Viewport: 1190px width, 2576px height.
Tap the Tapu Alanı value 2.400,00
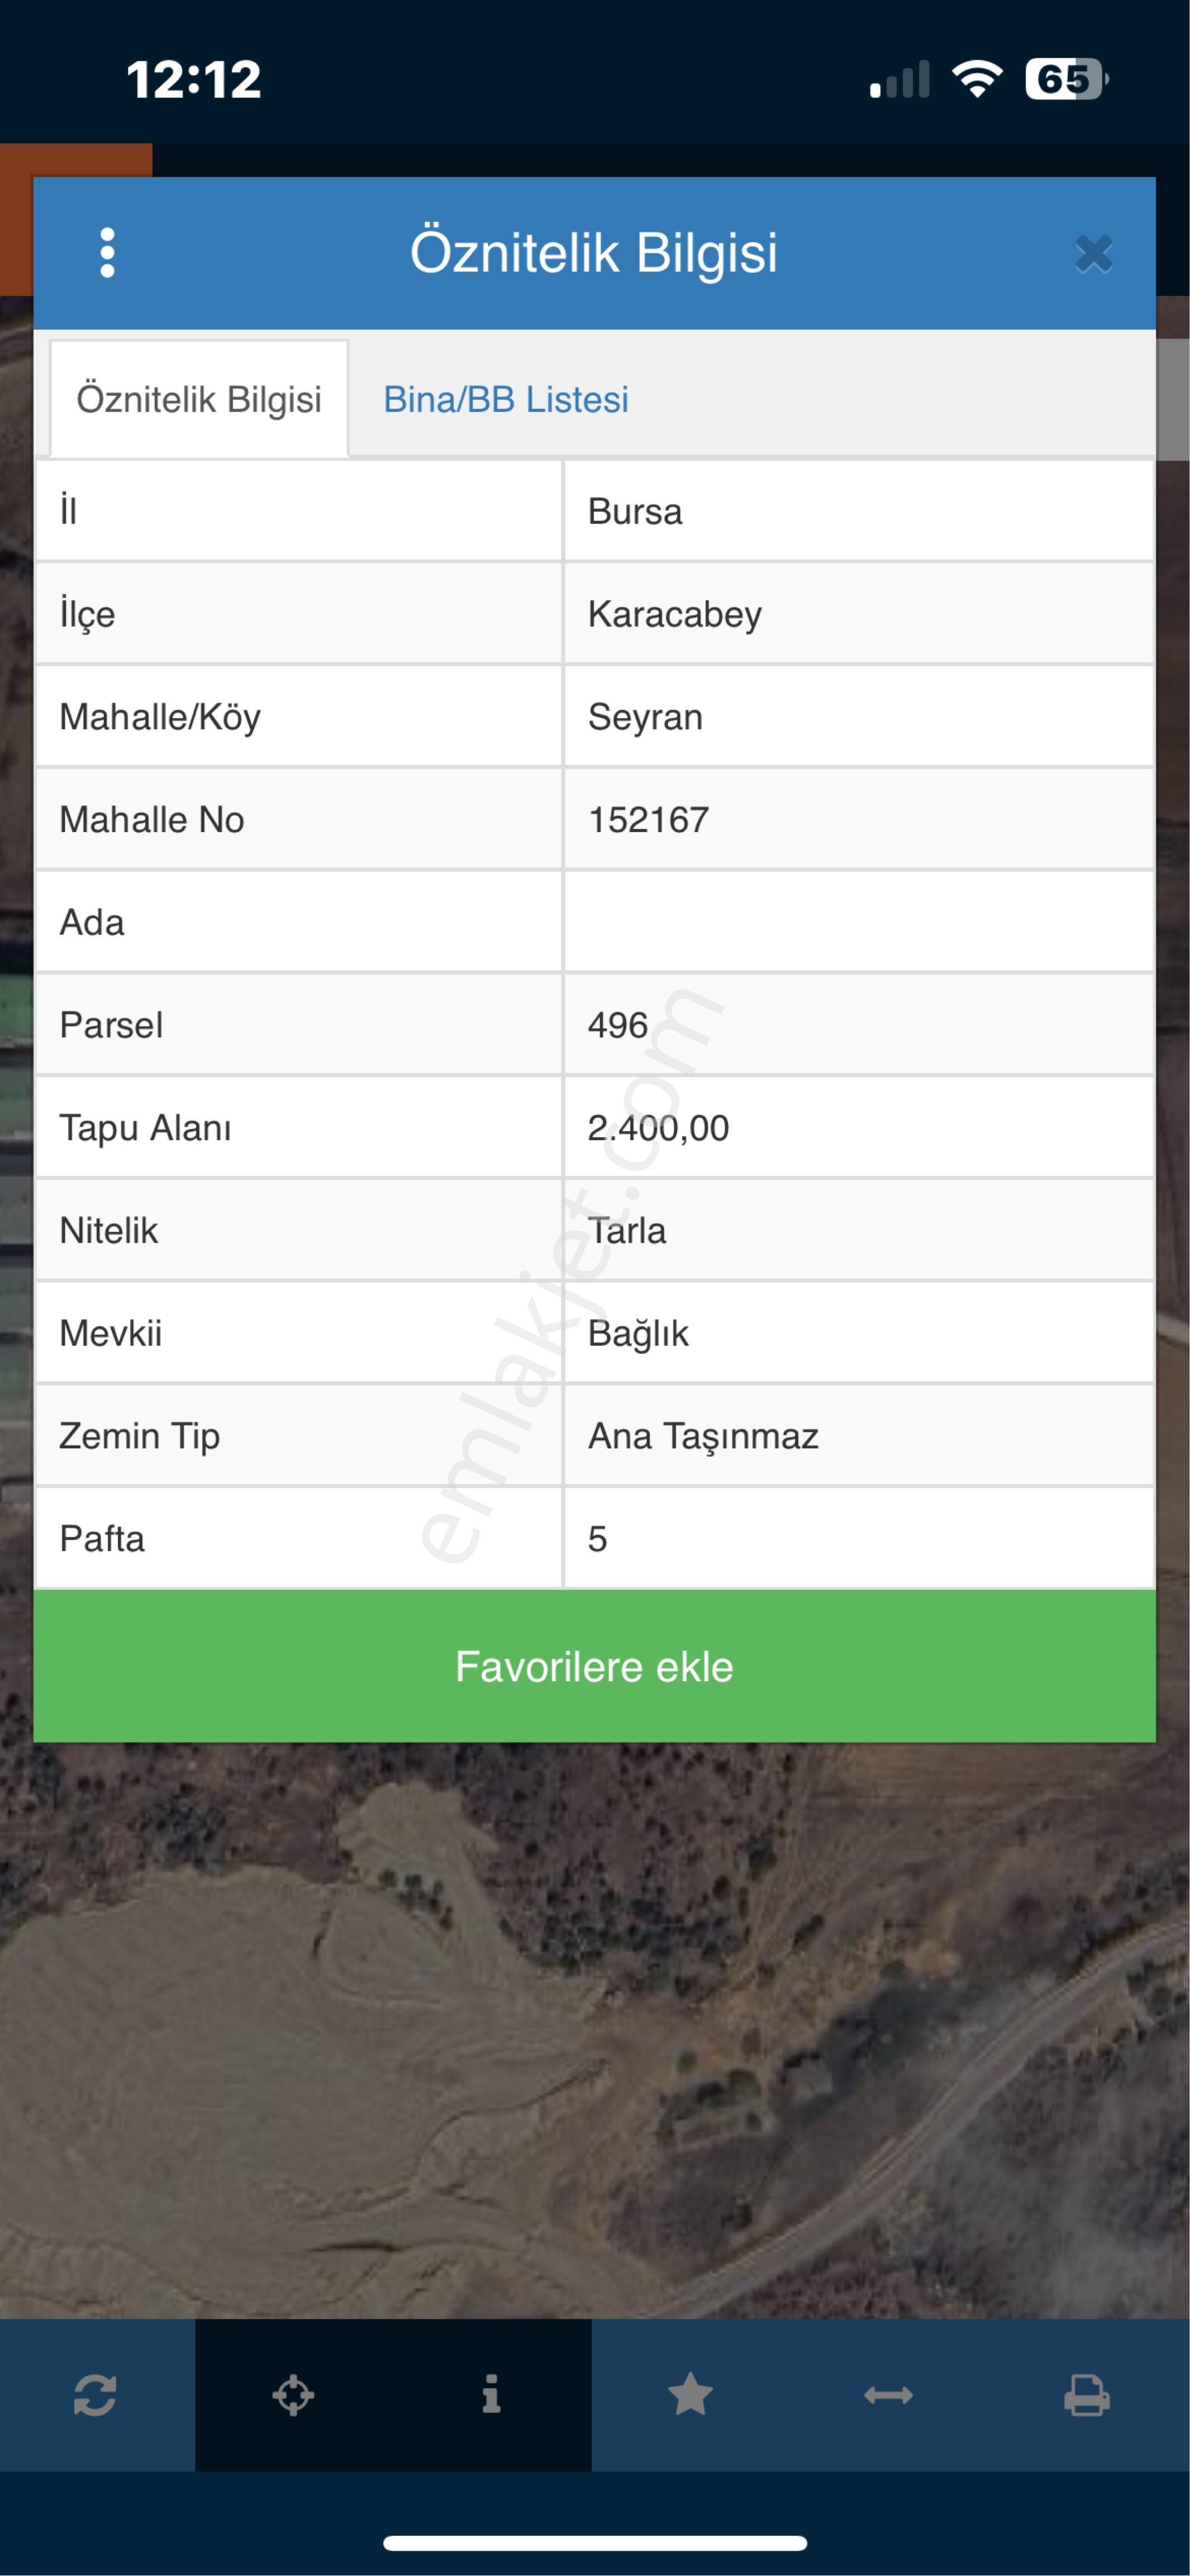pos(658,1128)
